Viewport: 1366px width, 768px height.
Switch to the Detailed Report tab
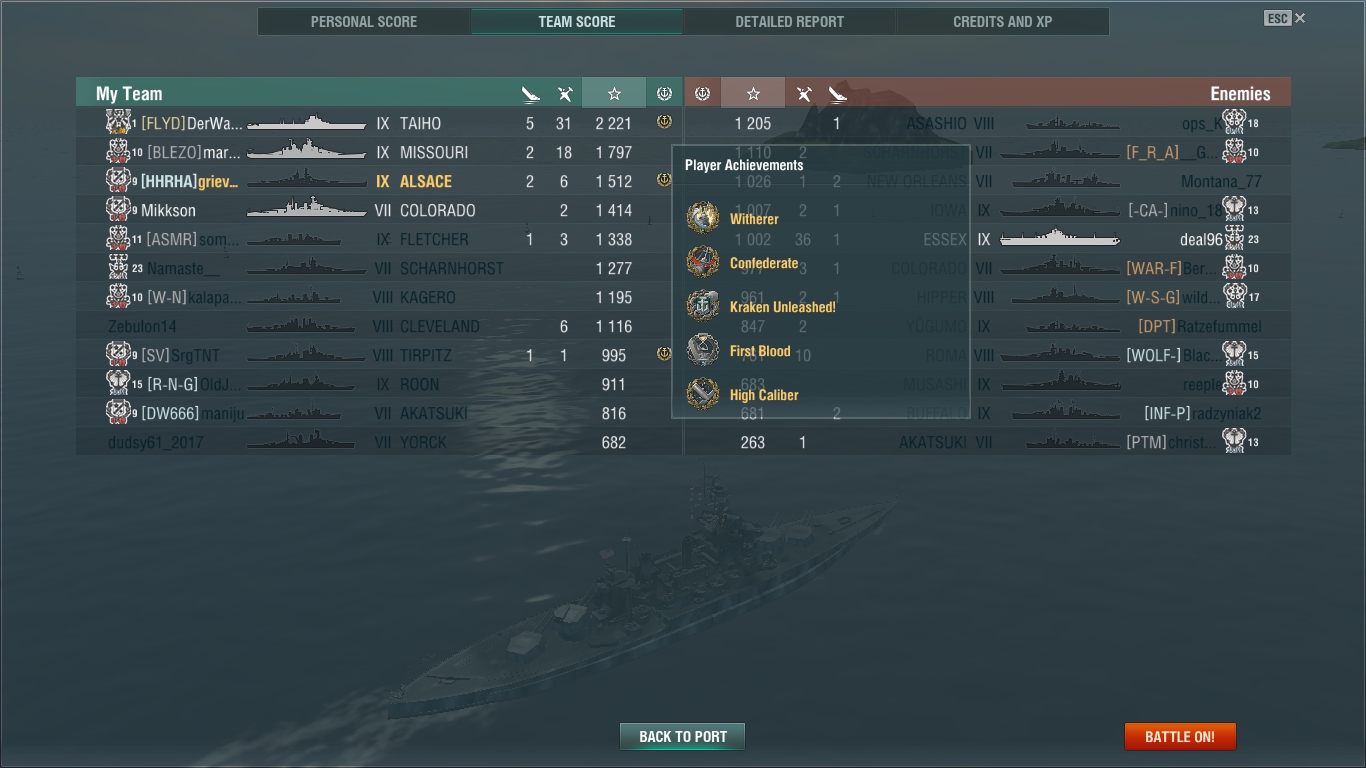(x=789, y=21)
